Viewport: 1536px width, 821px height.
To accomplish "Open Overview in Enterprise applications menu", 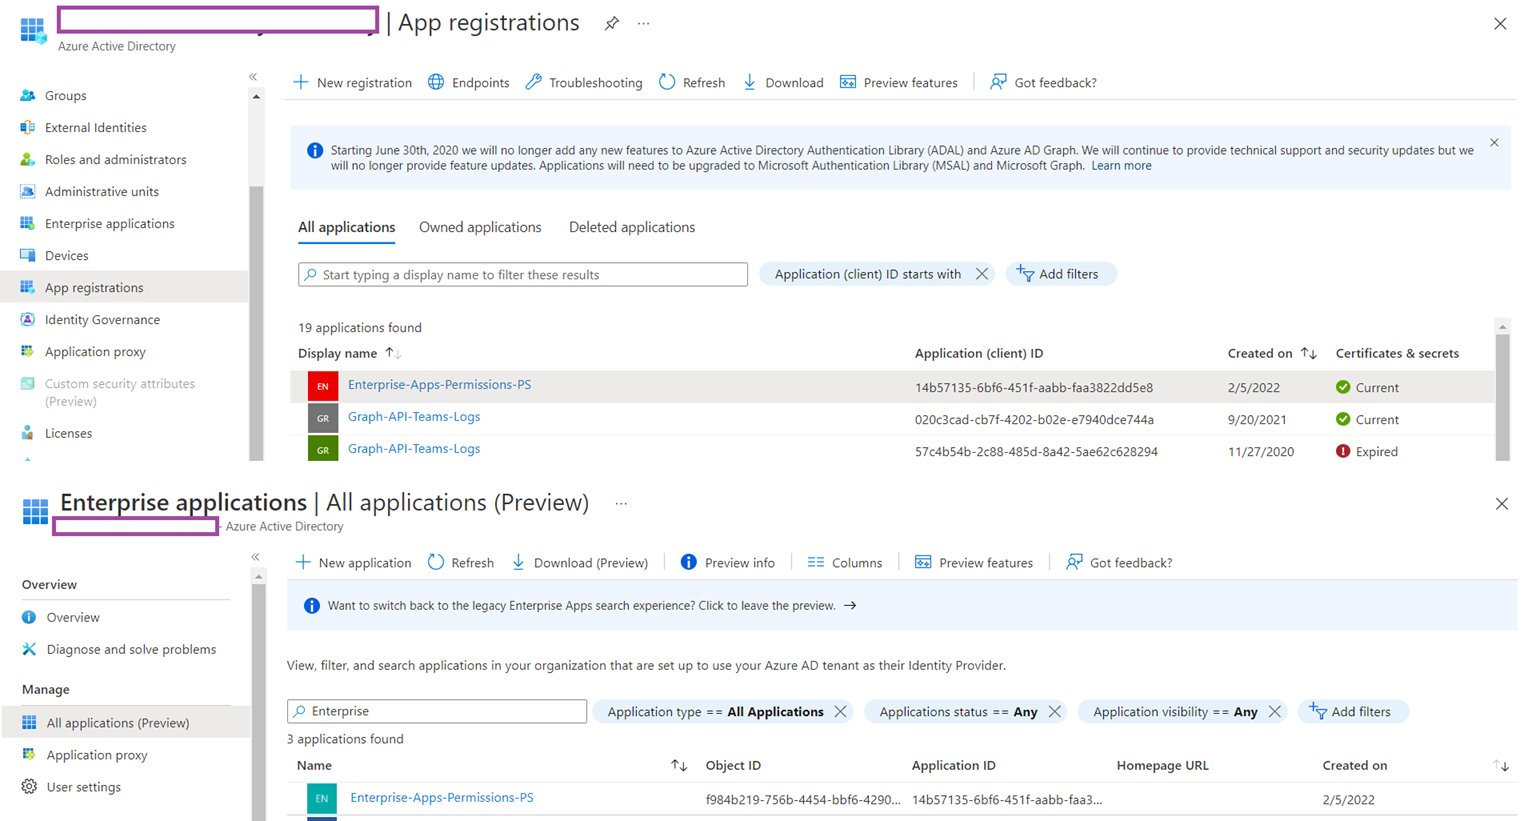I will tap(73, 617).
